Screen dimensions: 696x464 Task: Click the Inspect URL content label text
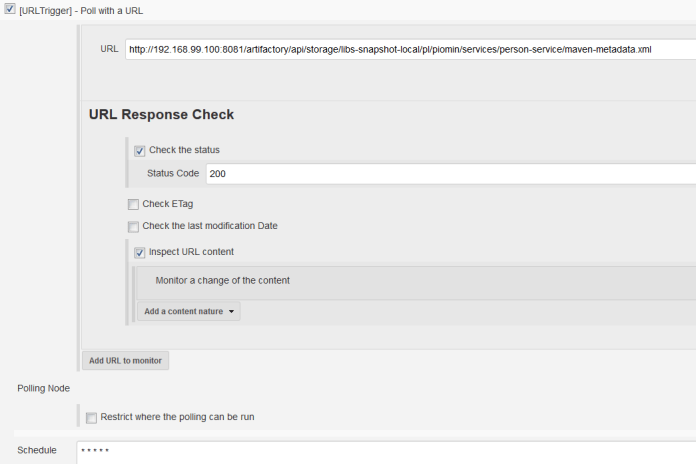pos(191,252)
